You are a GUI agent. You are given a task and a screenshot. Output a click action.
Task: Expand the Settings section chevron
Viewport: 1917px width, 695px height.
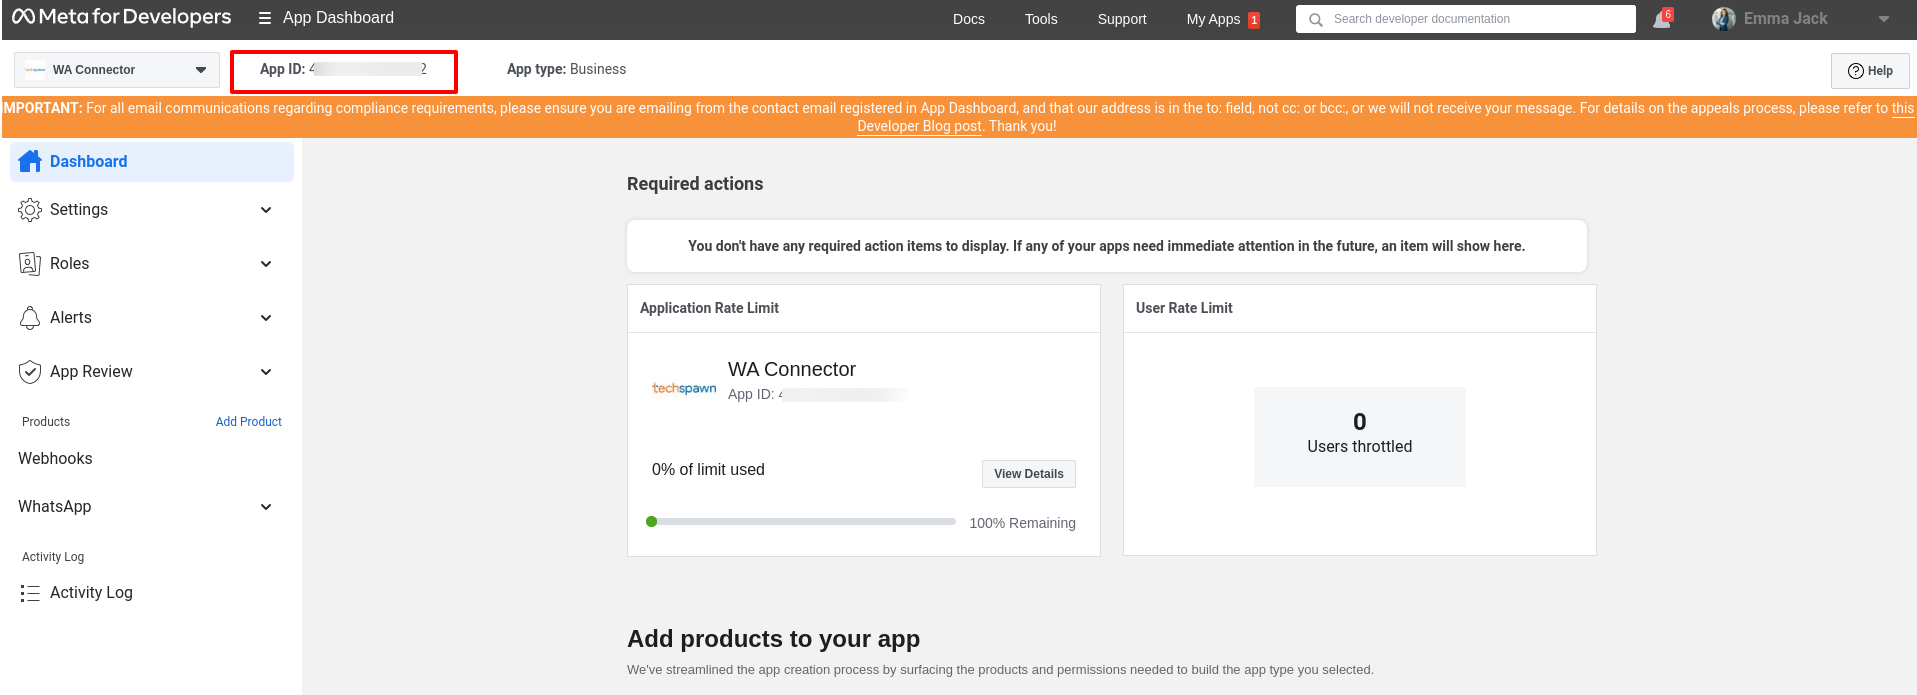click(266, 210)
